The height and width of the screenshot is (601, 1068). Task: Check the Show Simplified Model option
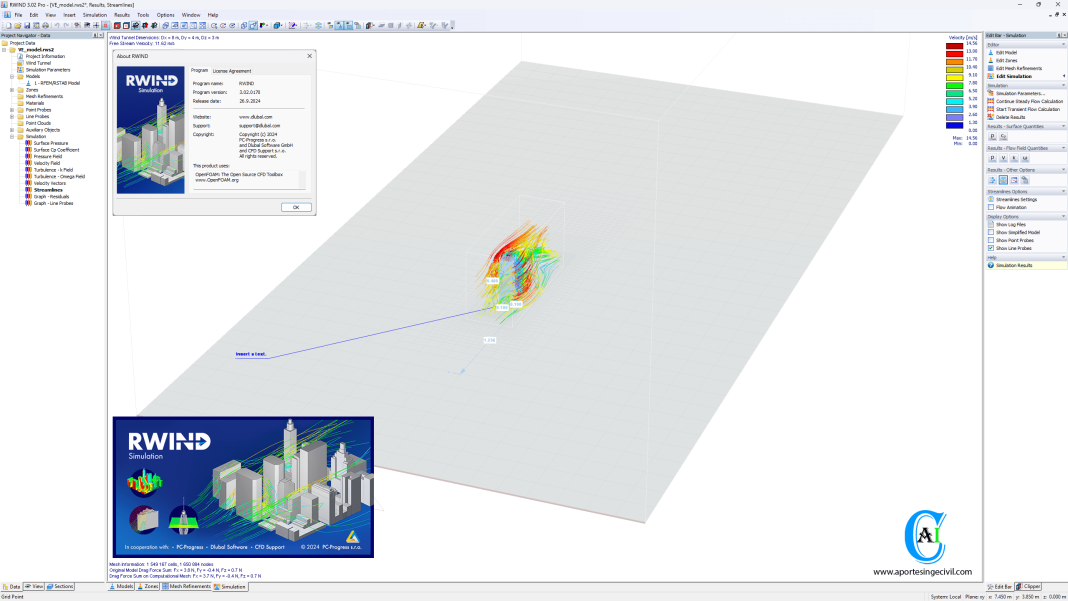(990, 232)
